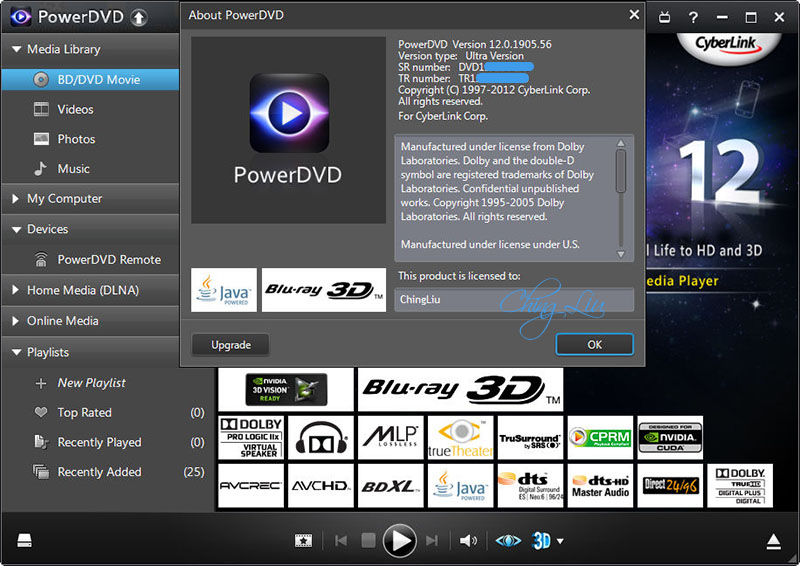Click the Stop button
Image resolution: width=800 pixels, height=566 pixels.
[x=368, y=540]
